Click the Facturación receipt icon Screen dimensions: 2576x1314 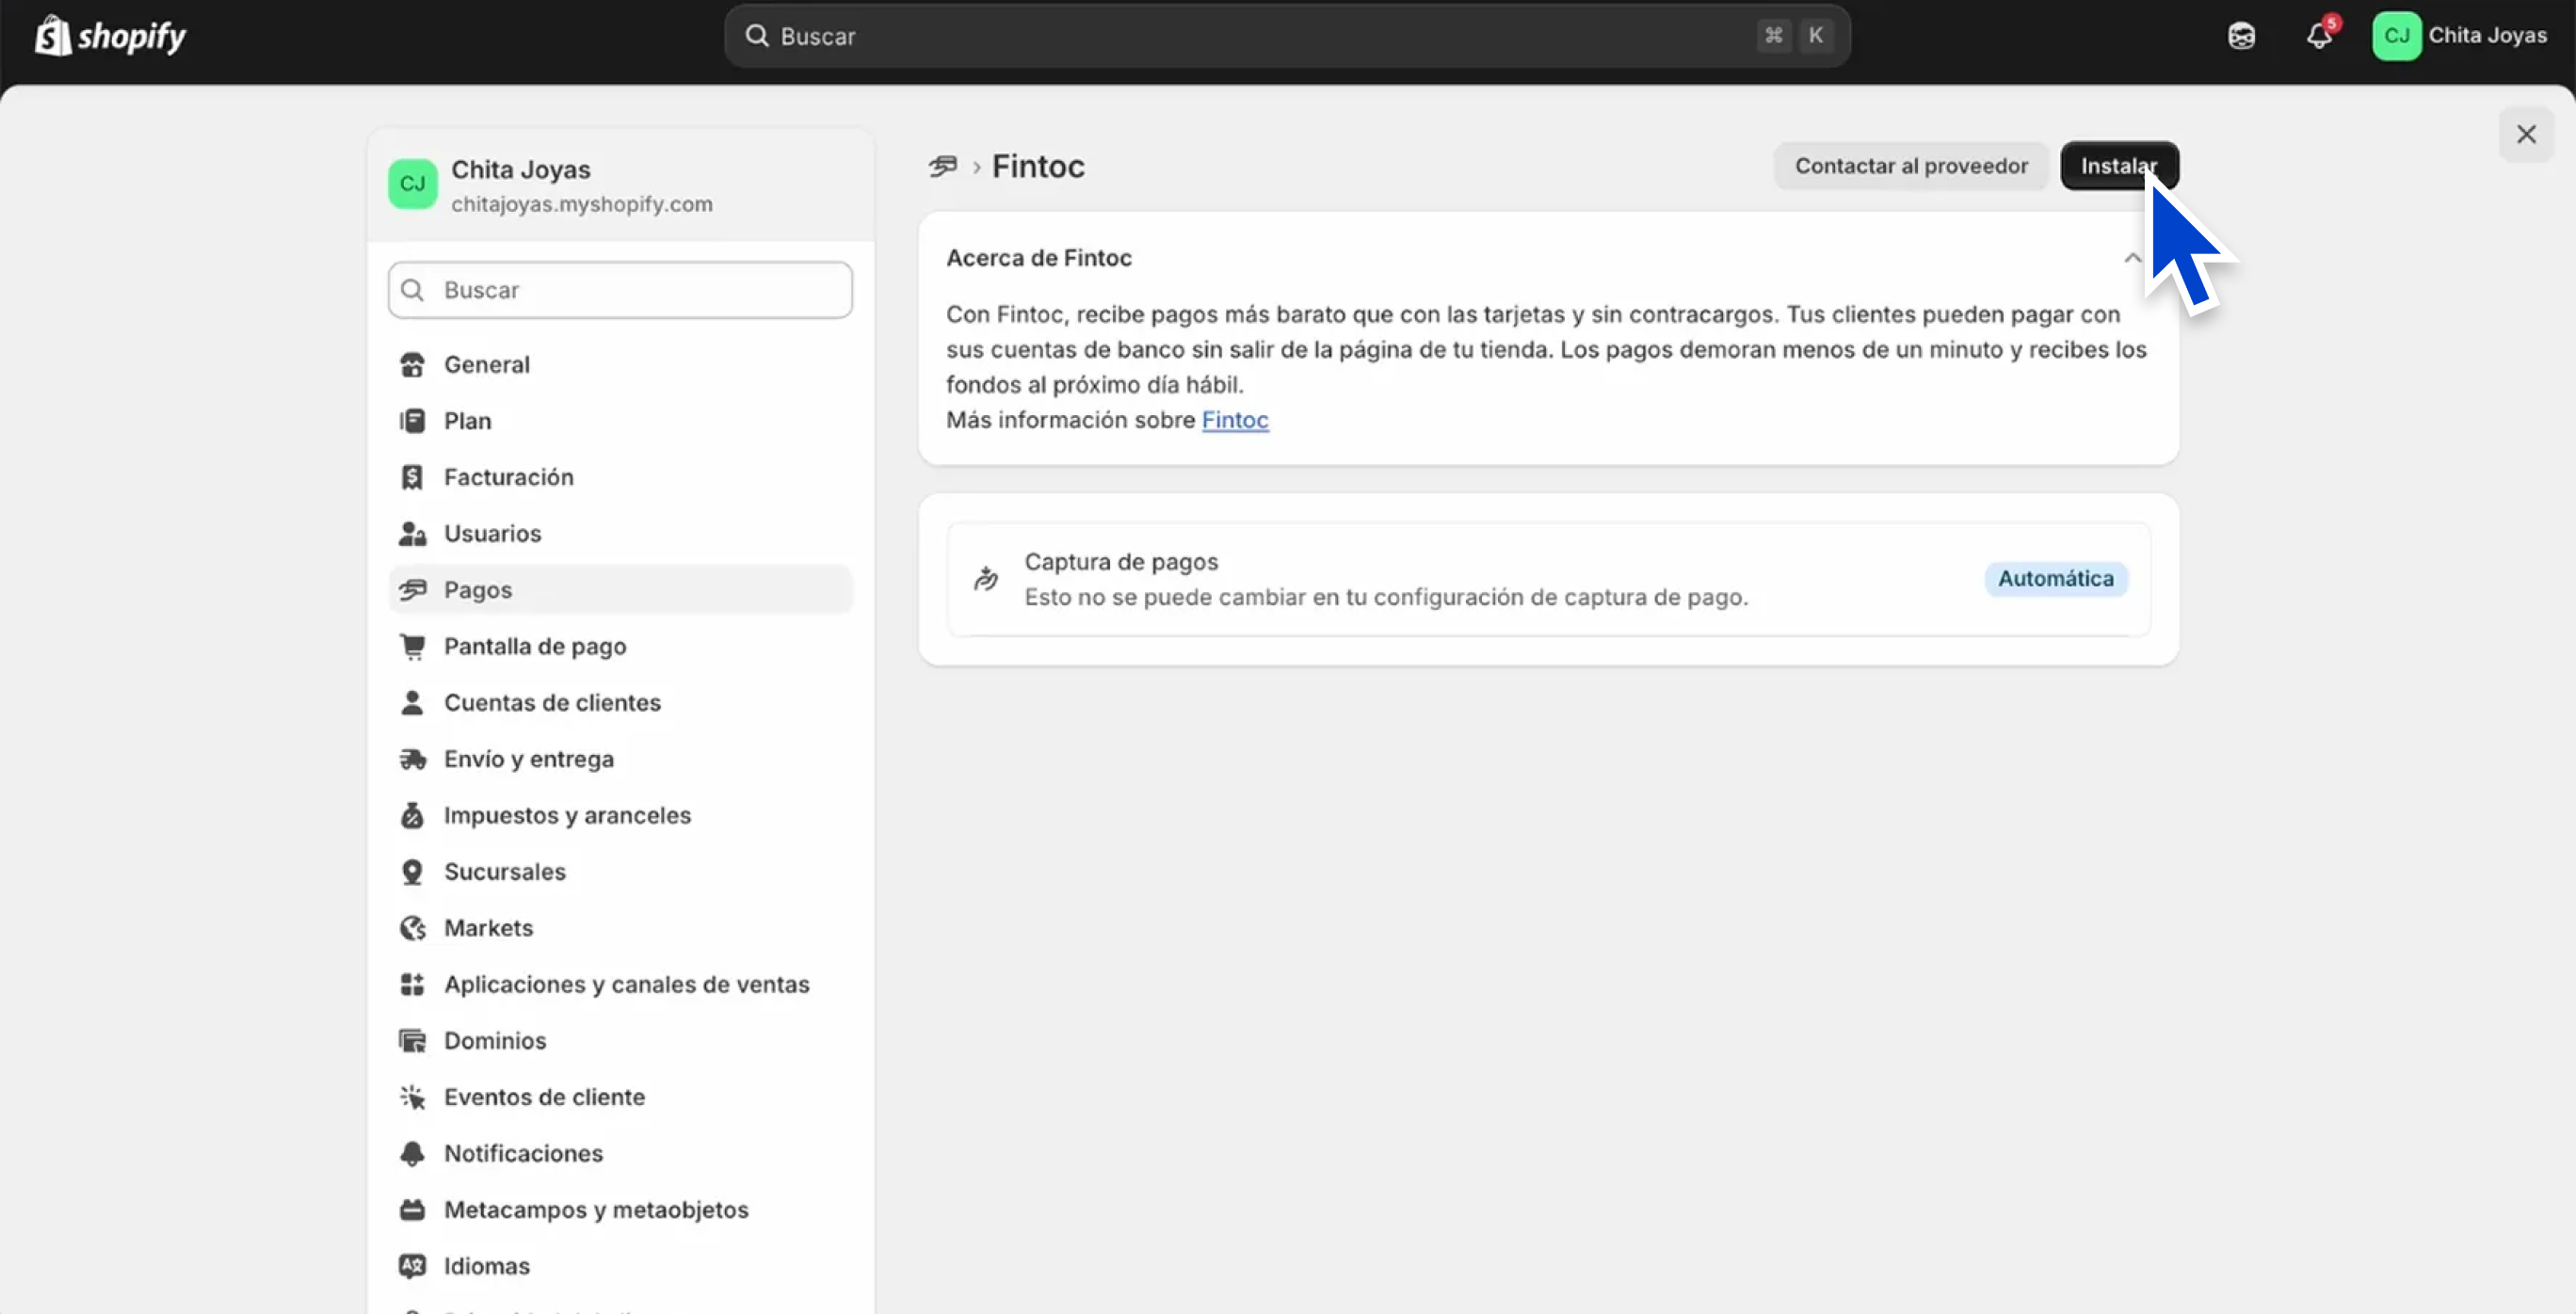click(412, 477)
